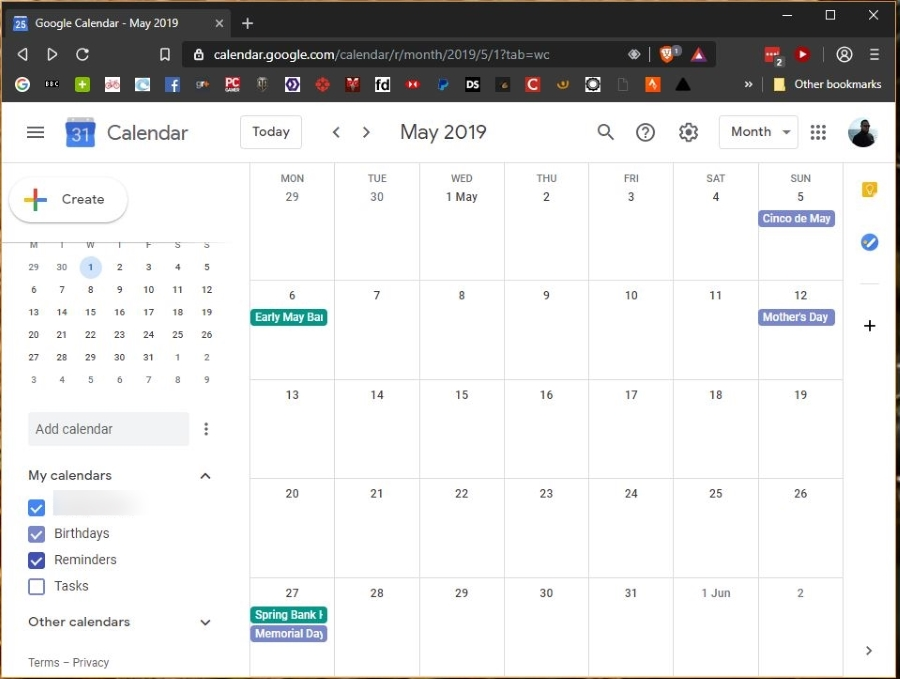Click the Google Calendar logo
Image resolution: width=900 pixels, height=679 pixels.
(x=80, y=133)
